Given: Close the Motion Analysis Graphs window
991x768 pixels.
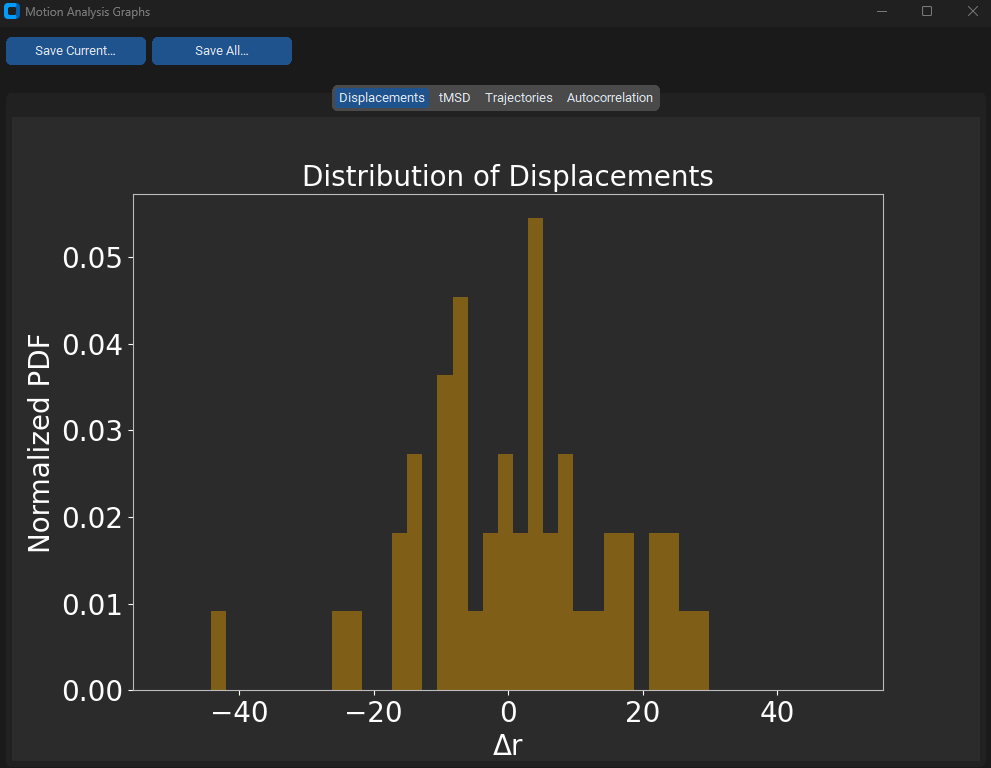Looking at the screenshot, I should (971, 12).
